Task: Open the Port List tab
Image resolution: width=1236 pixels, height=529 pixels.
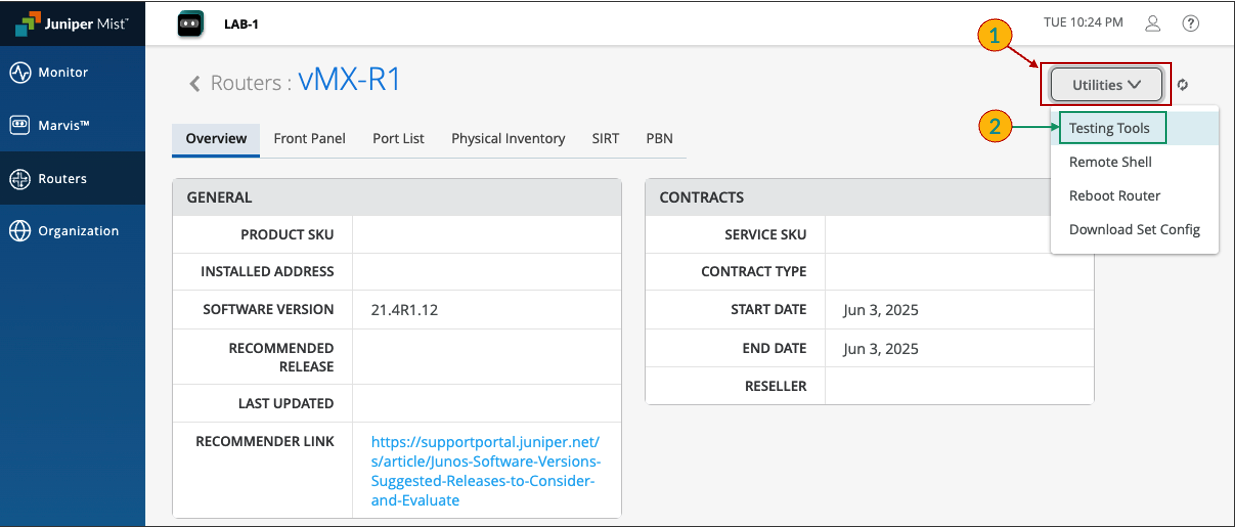Action: click(x=398, y=139)
